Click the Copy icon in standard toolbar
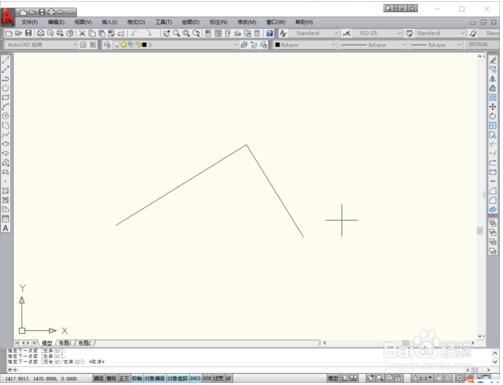 (92, 33)
